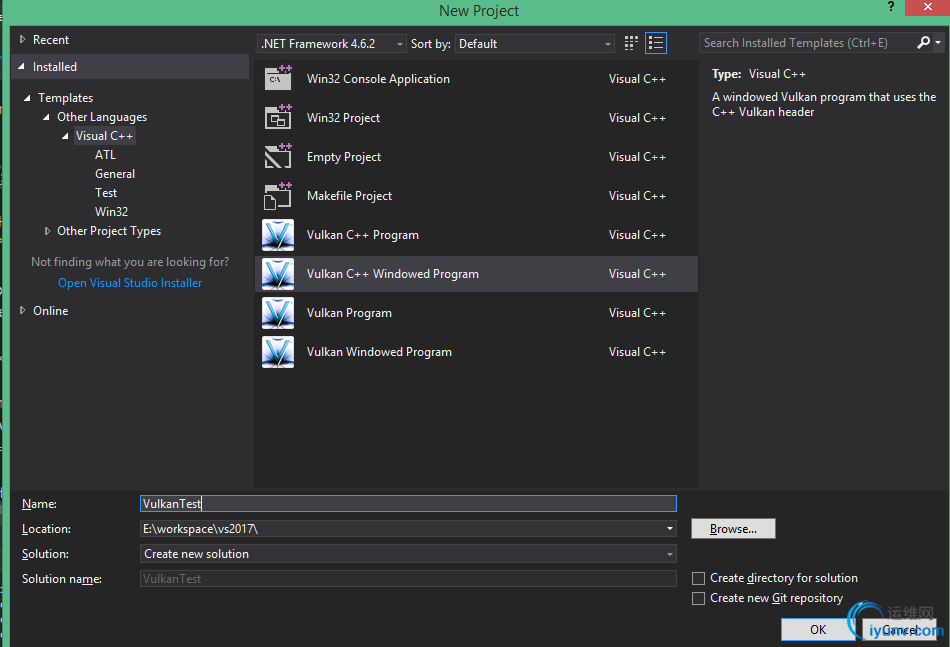
Task: Click the Search Installed Templates box
Action: point(809,43)
